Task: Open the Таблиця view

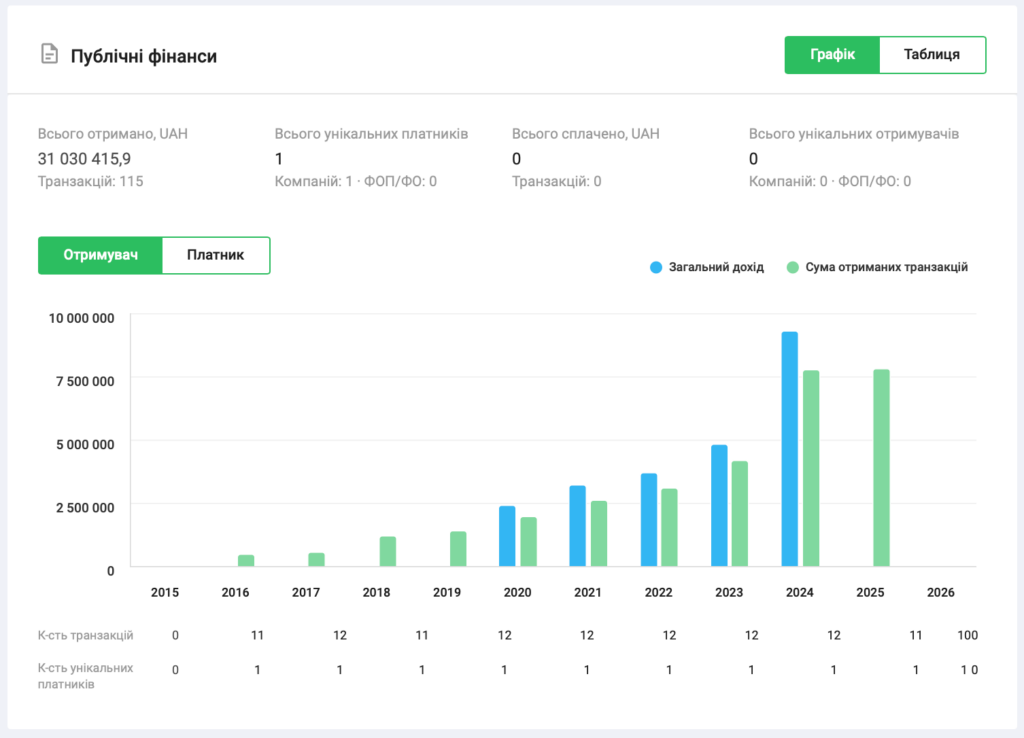Action: pos(932,55)
